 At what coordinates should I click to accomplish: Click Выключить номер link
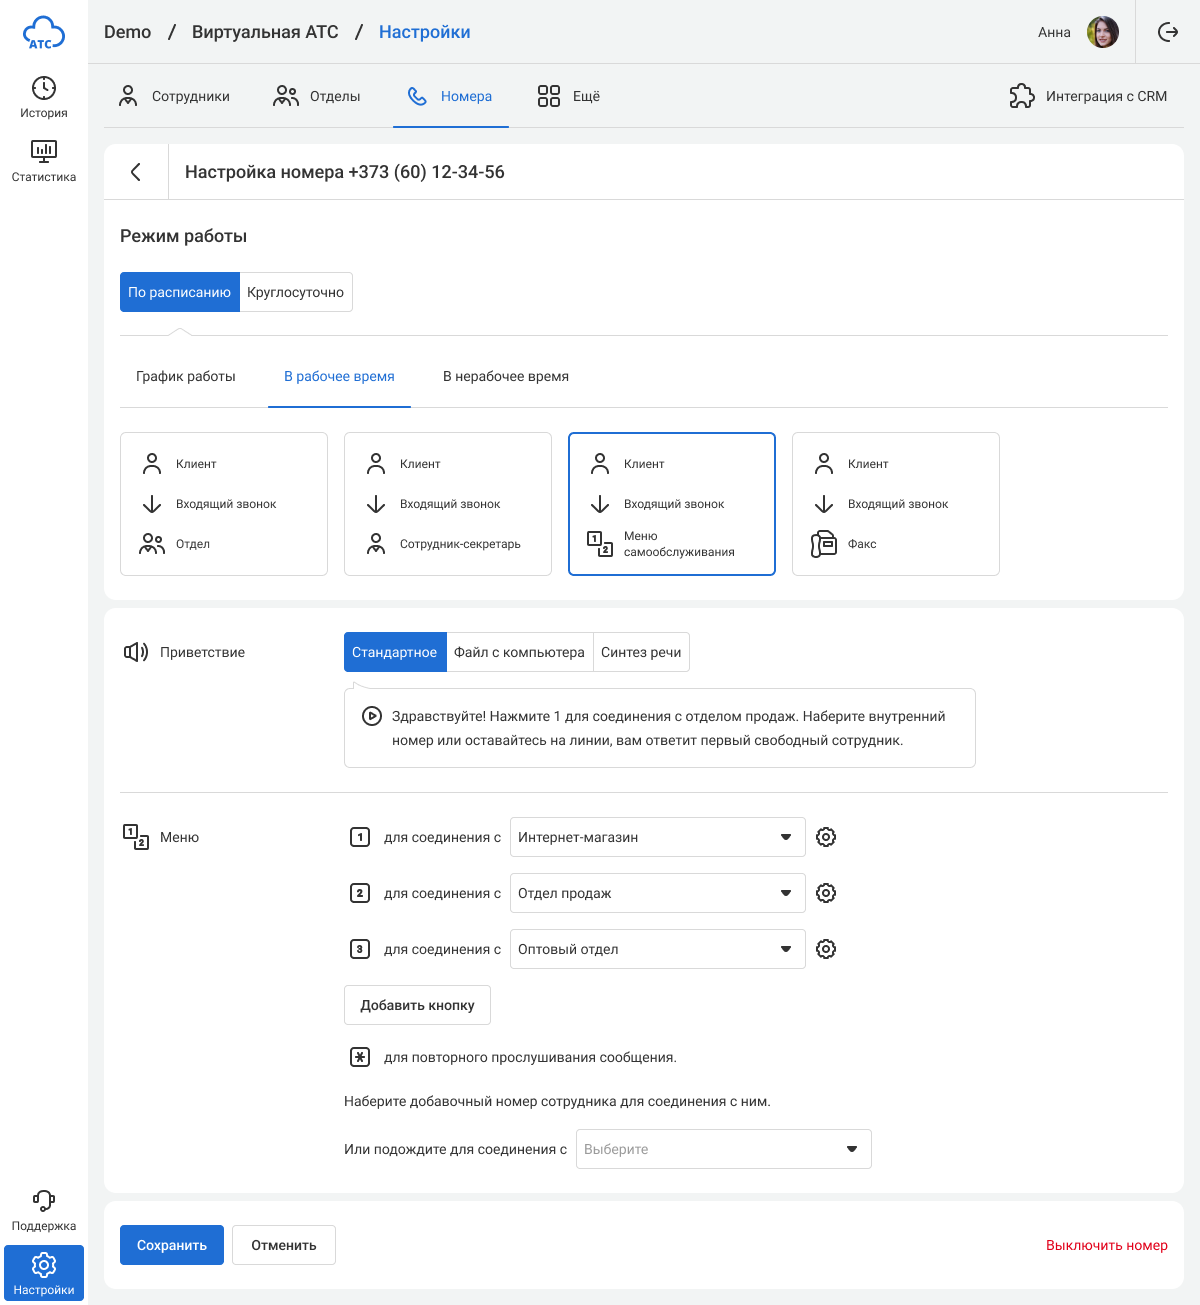click(1106, 1245)
